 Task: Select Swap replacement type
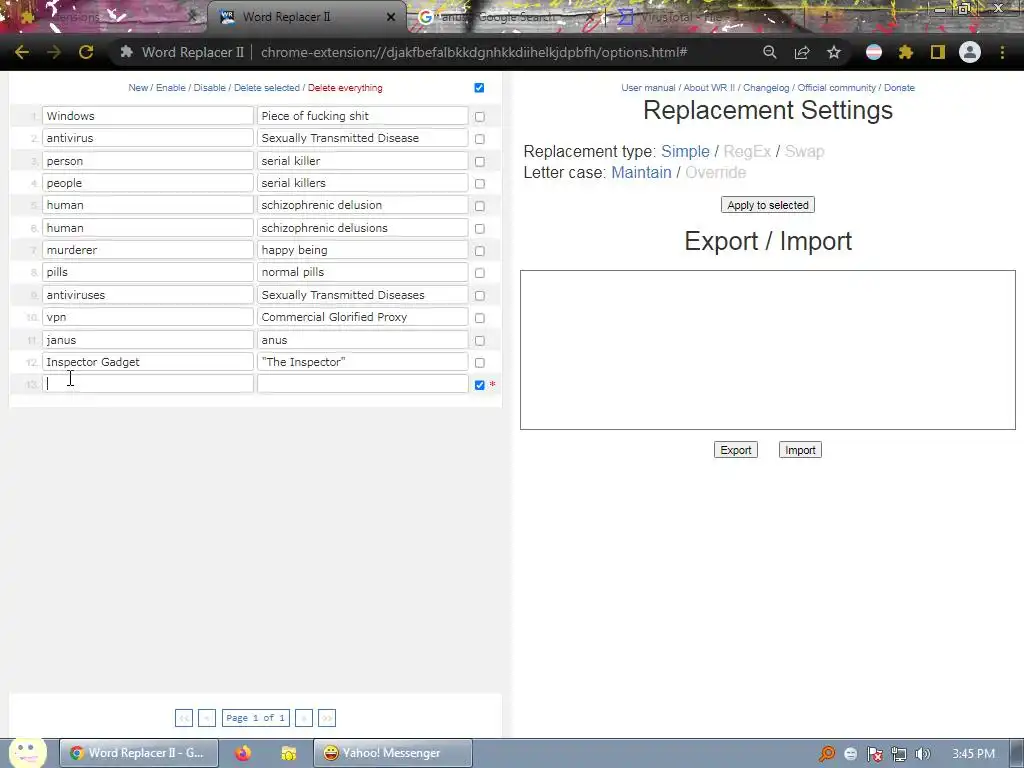coord(804,152)
